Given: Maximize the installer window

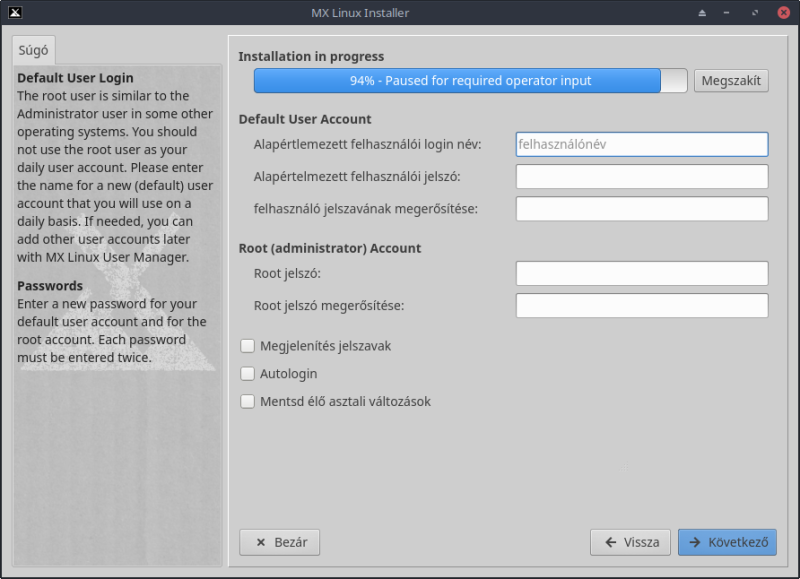Looking at the screenshot, I should (x=755, y=13).
